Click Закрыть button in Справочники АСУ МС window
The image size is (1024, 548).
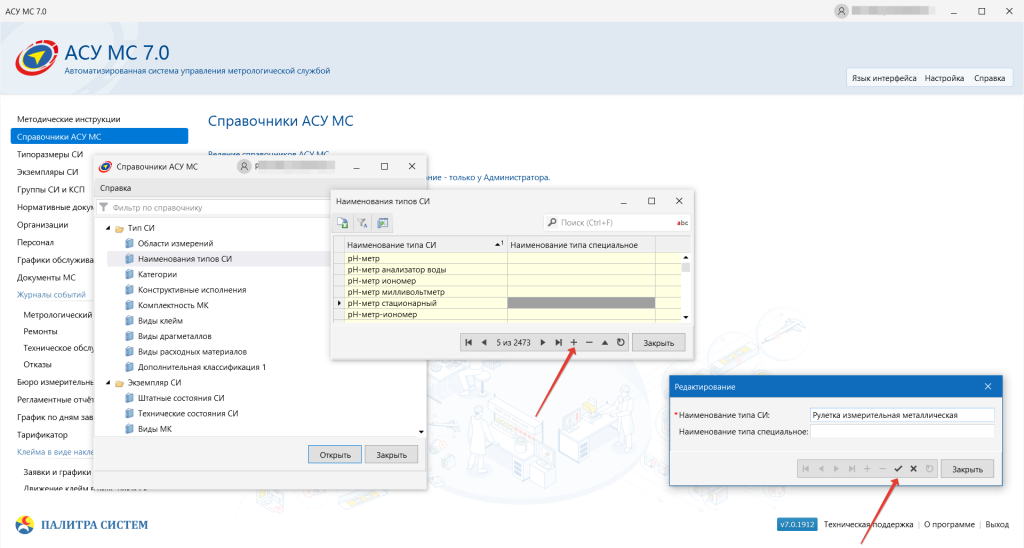click(x=391, y=455)
